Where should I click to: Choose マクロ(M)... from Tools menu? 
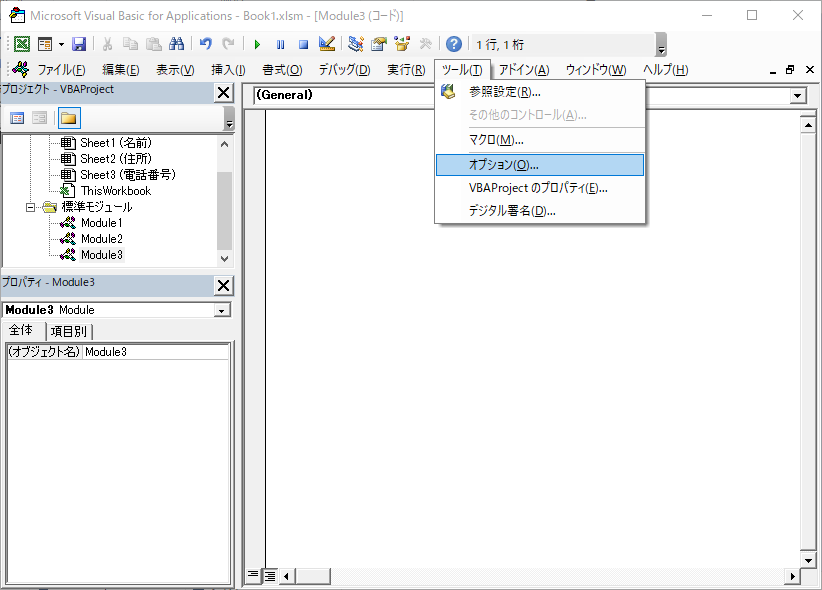click(x=540, y=140)
